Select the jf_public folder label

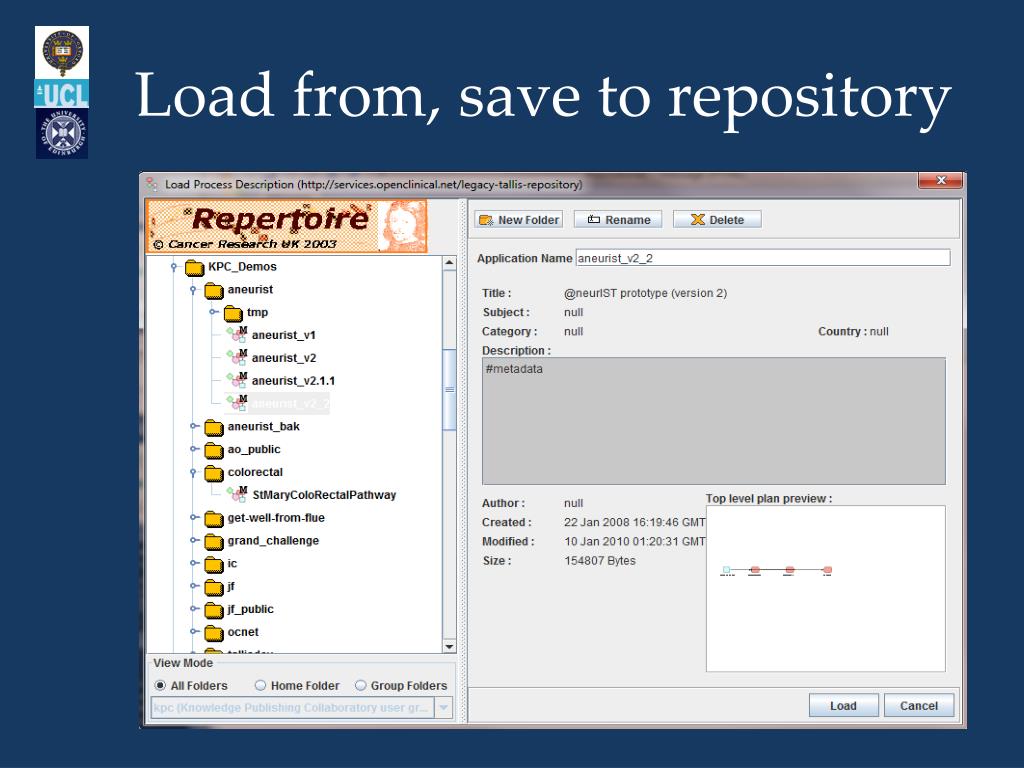(x=251, y=609)
